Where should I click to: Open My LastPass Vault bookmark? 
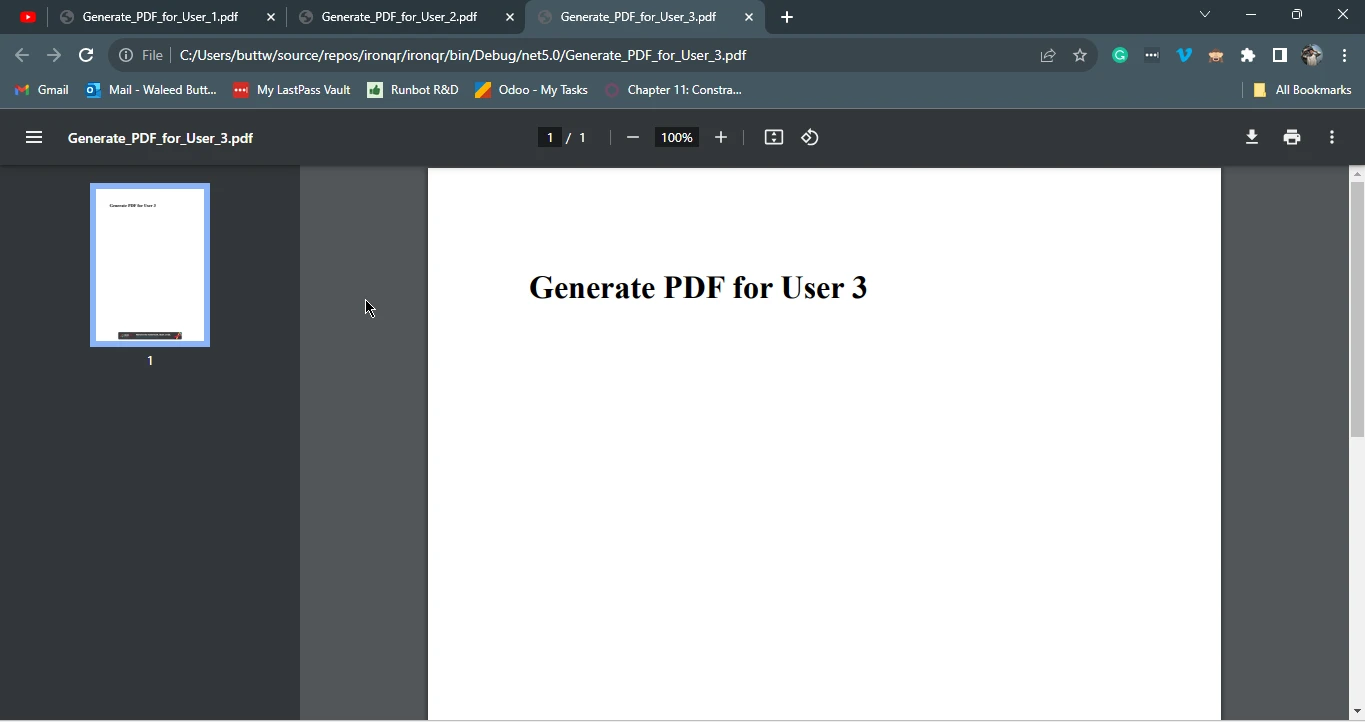point(292,90)
